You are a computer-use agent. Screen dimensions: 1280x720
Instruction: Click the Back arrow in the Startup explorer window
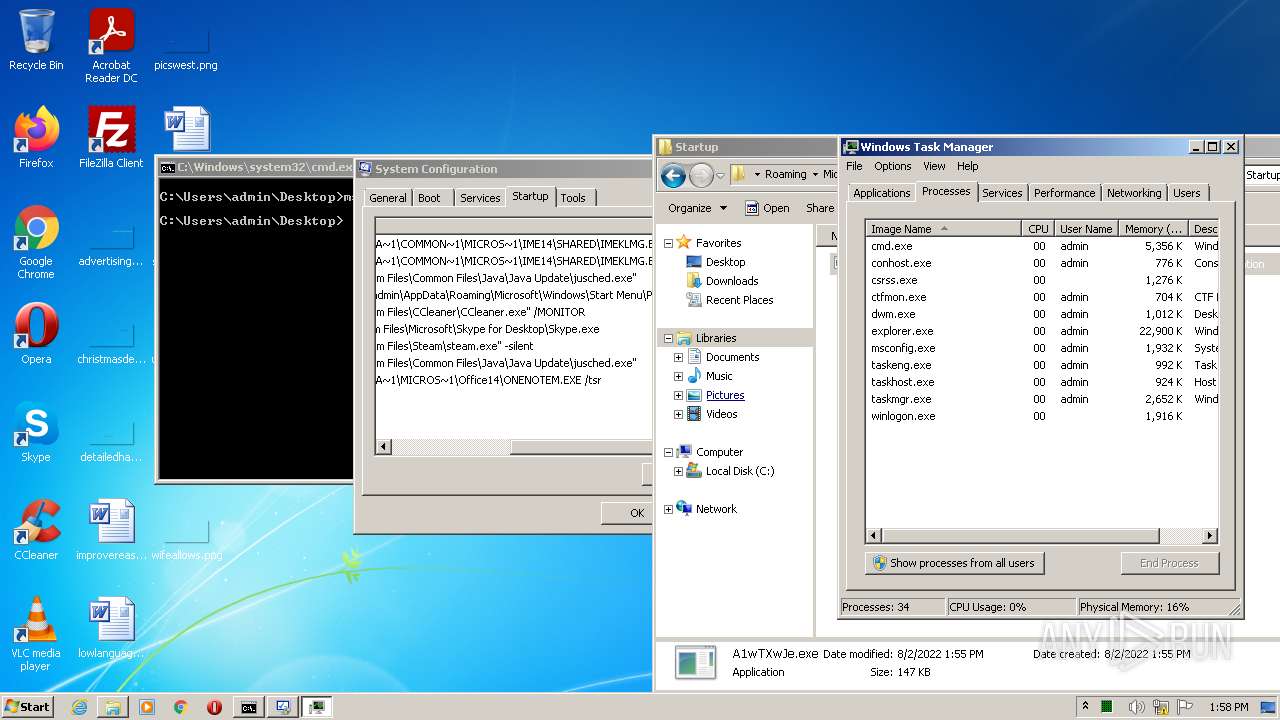coord(673,176)
